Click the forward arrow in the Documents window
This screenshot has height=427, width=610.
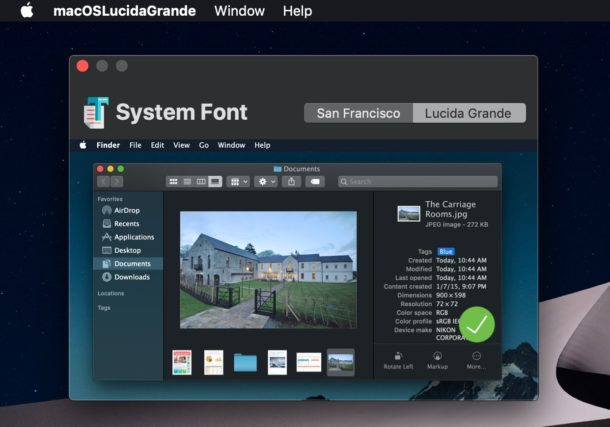point(117,182)
